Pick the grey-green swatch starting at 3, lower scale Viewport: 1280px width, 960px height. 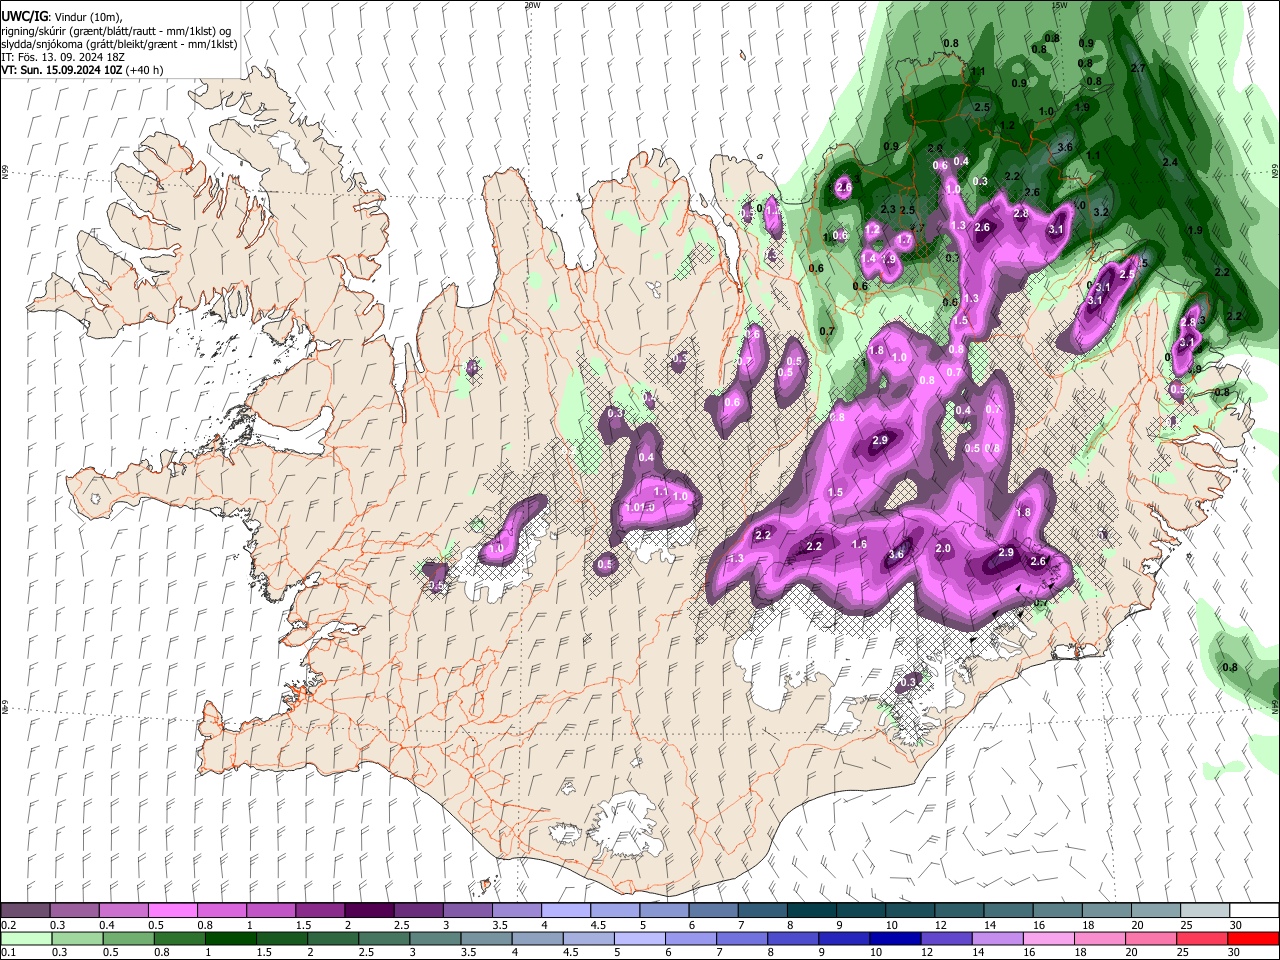(x=435, y=938)
